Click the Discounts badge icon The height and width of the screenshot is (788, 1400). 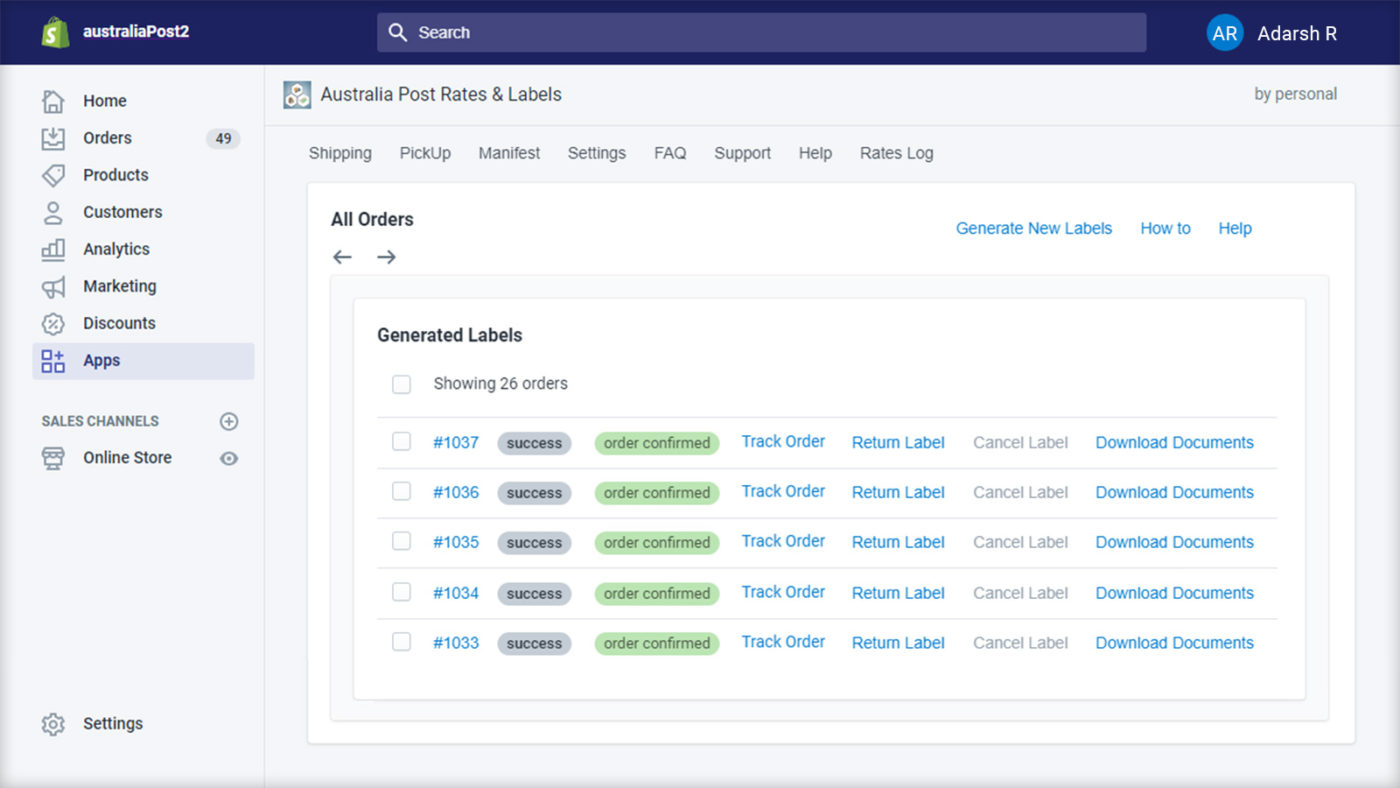click(x=53, y=323)
